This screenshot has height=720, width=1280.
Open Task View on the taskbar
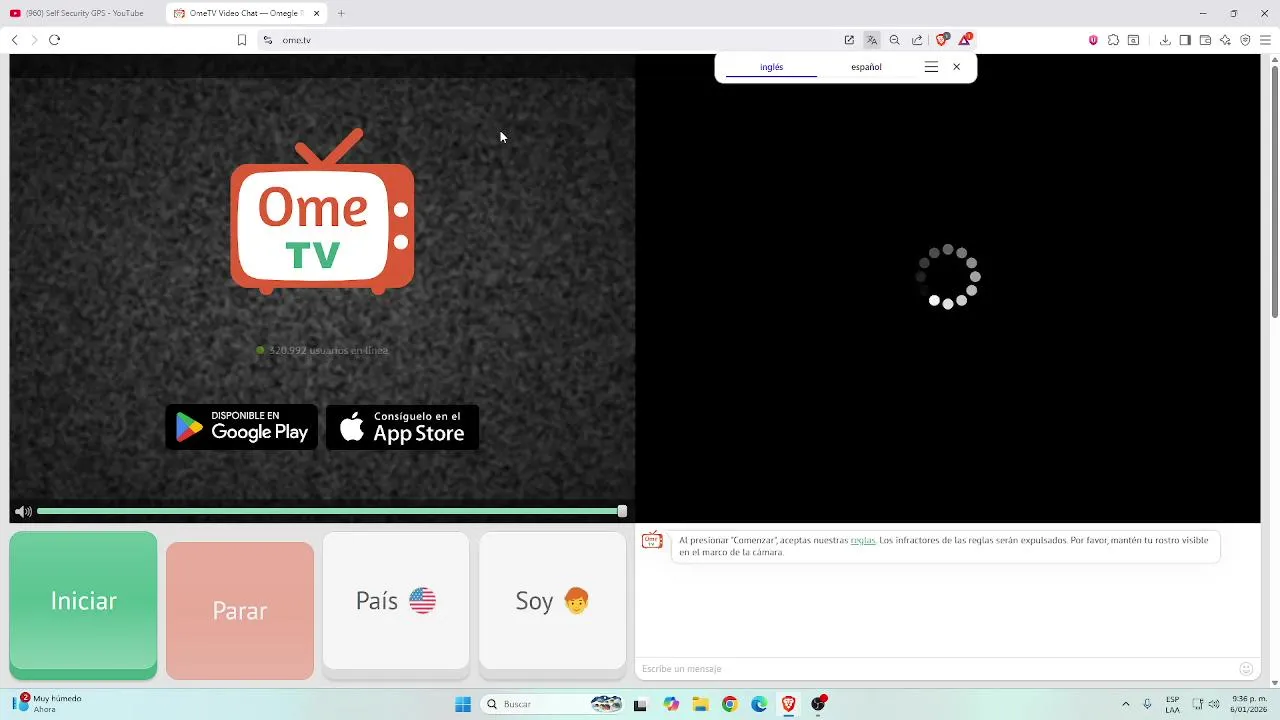tap(640, 704)
